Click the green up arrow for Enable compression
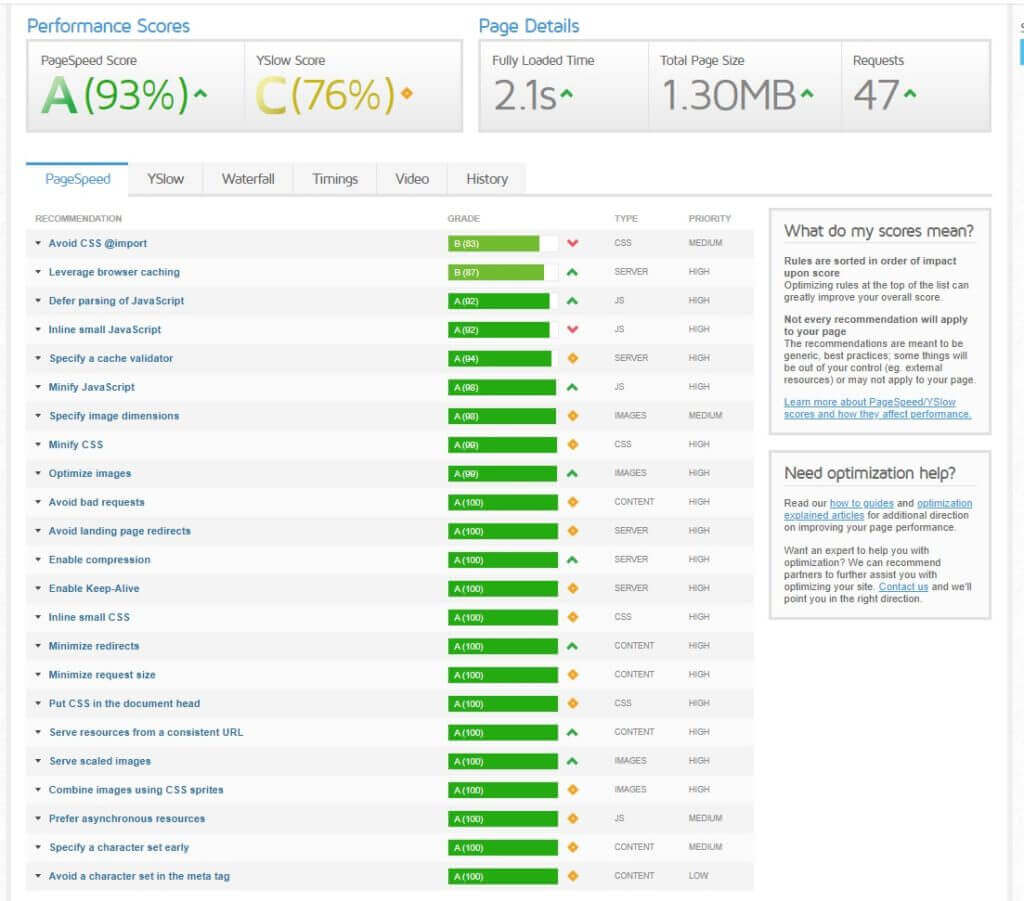This screenshot has width=1024, height=901. pyautogui.click(x=572, y=560)
